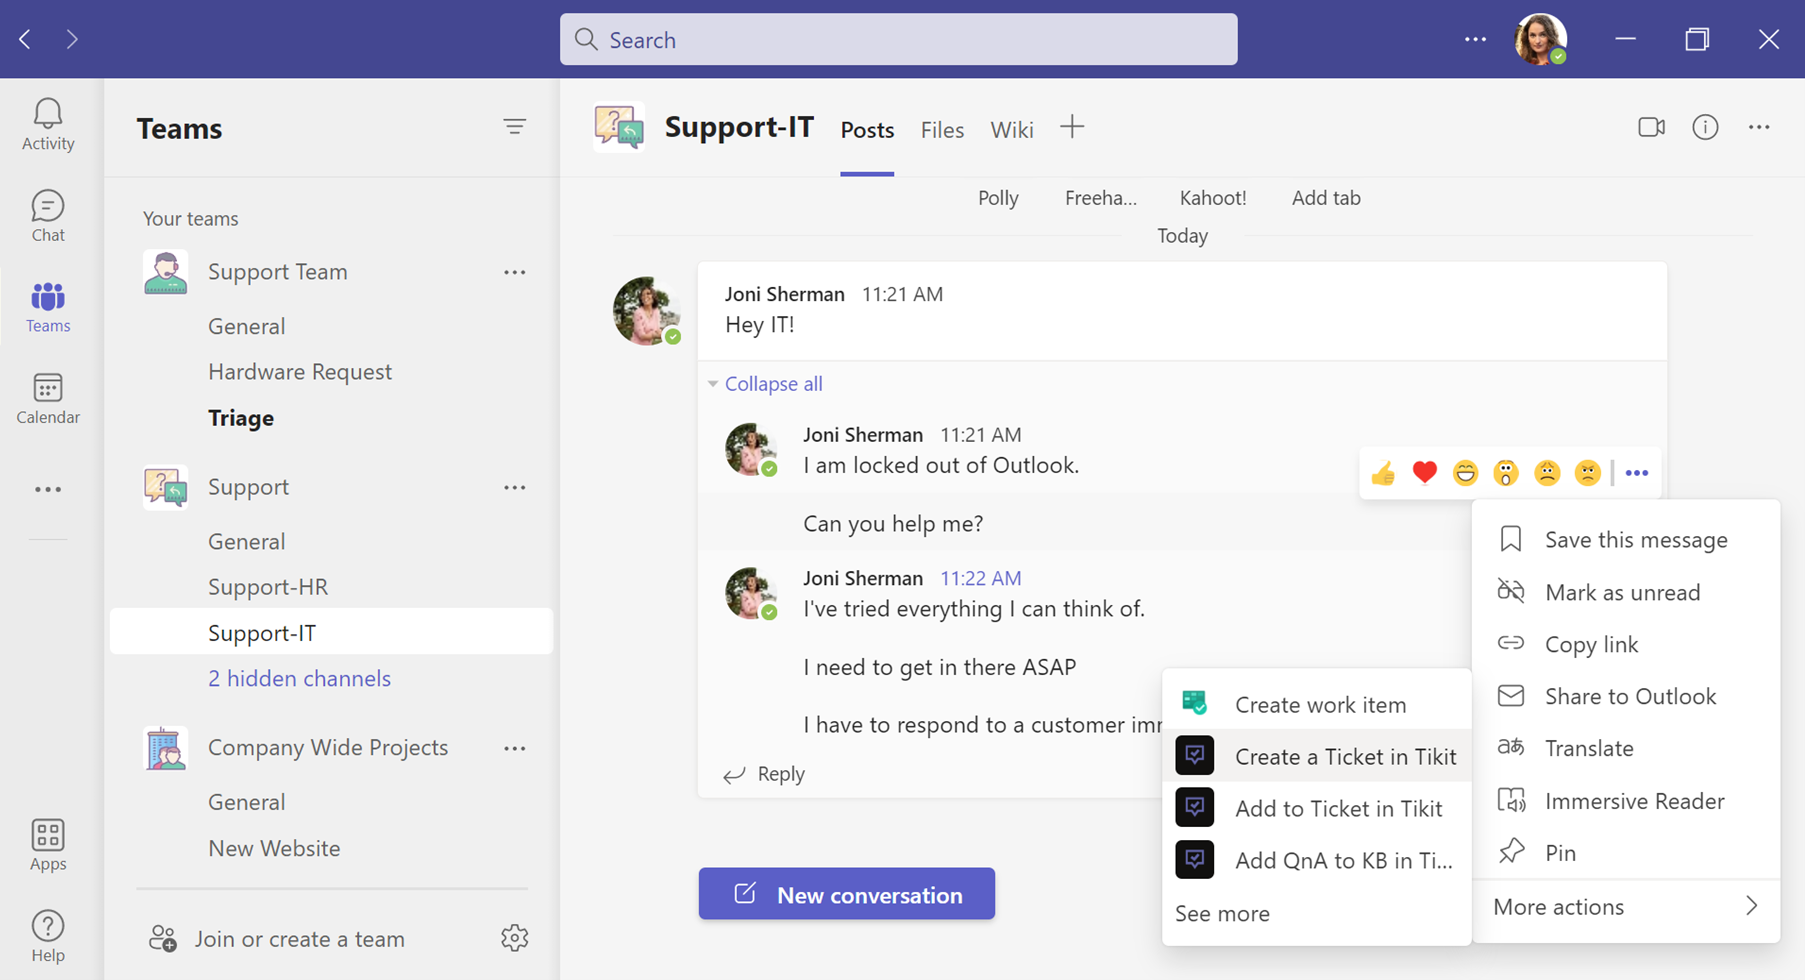Open General channel under Company Wide Projects
This screenshot has height=980, width=1805.
click(x=247, y=802)
